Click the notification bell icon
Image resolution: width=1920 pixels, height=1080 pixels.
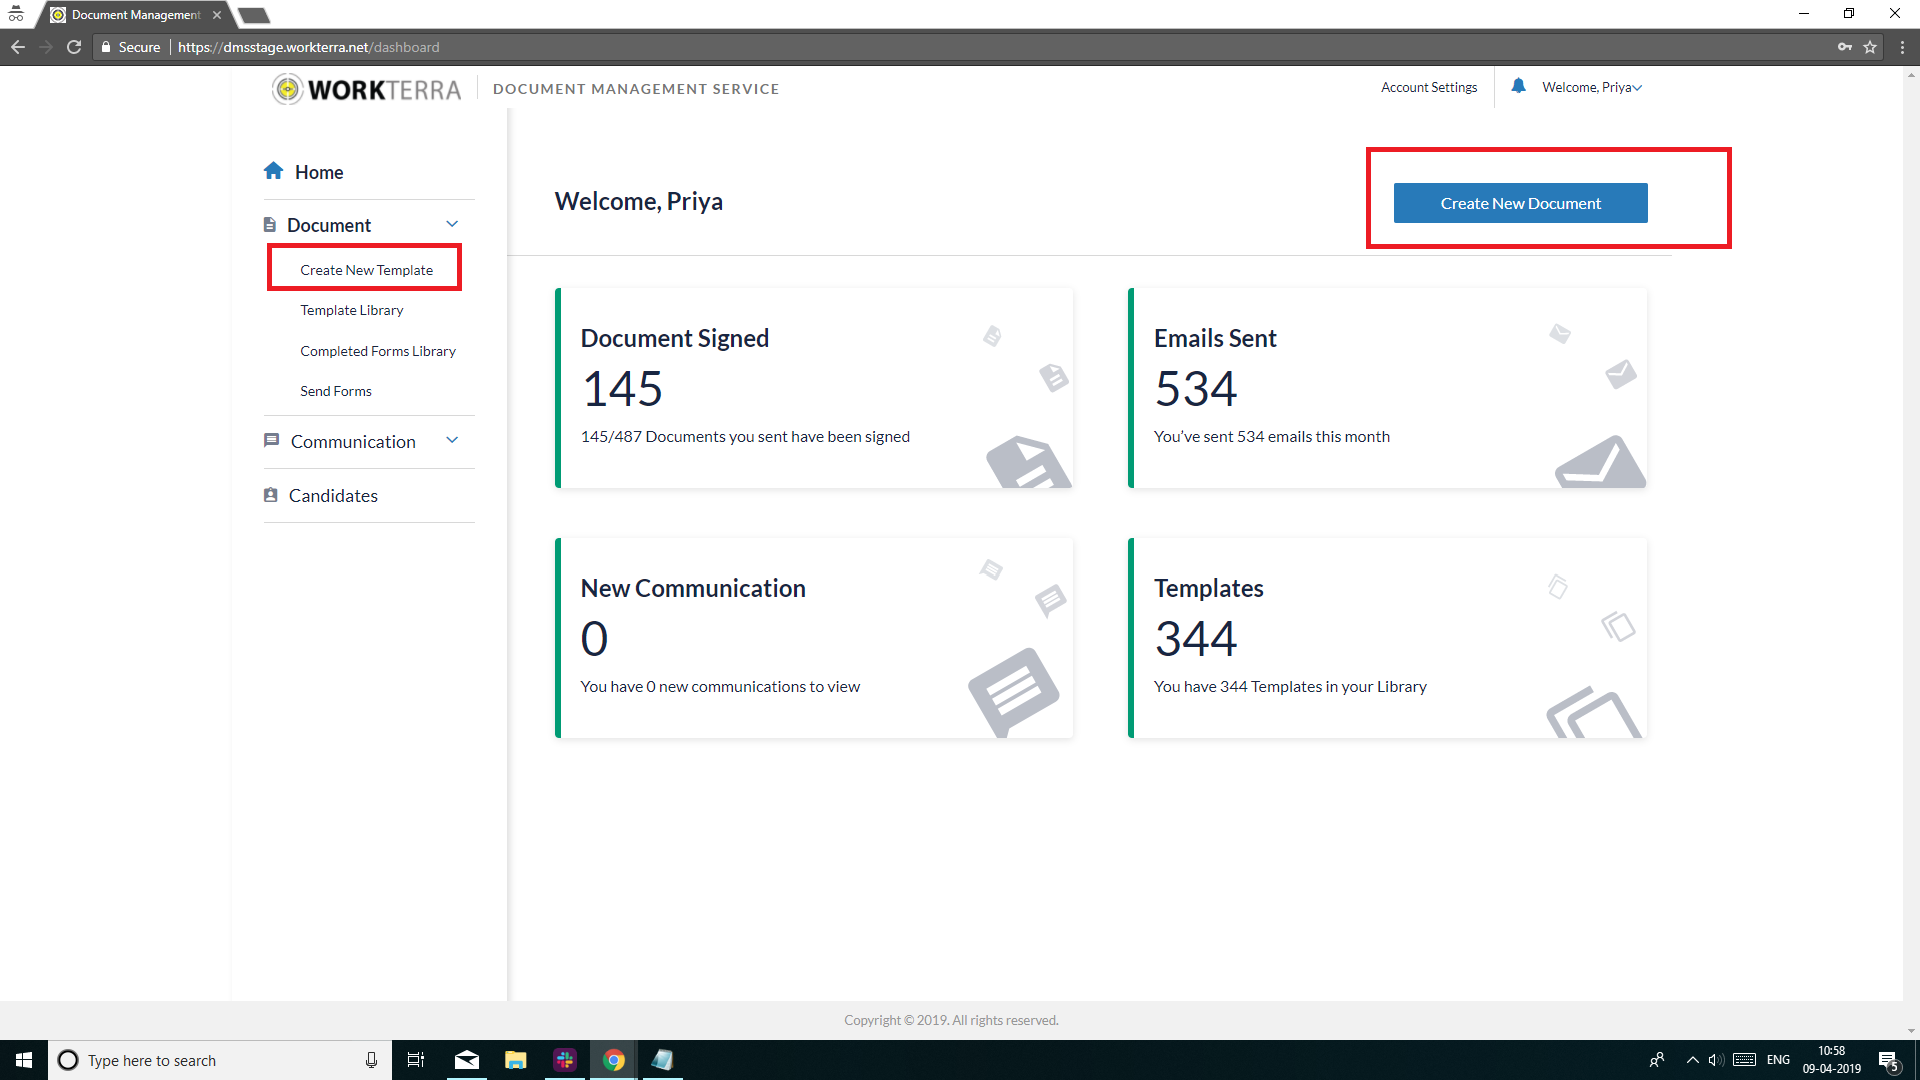pos(1518,86)
